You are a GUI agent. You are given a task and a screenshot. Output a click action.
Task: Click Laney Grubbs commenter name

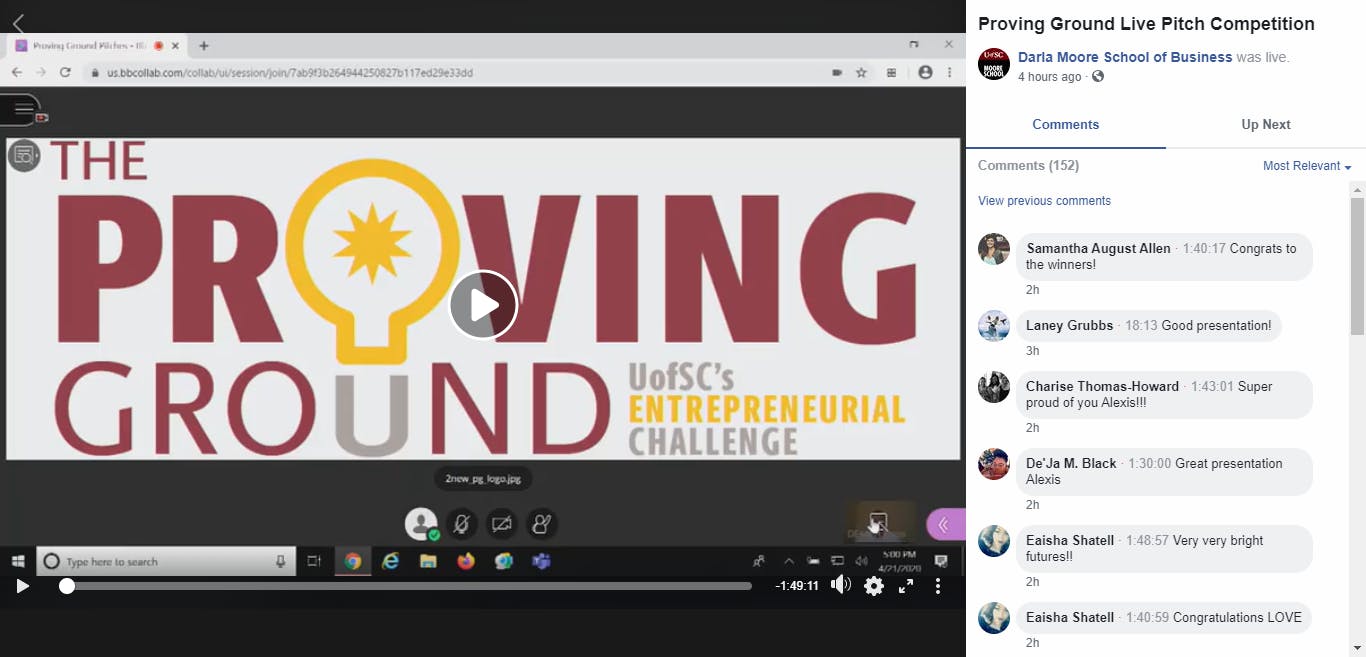[x=1069, y=325]
